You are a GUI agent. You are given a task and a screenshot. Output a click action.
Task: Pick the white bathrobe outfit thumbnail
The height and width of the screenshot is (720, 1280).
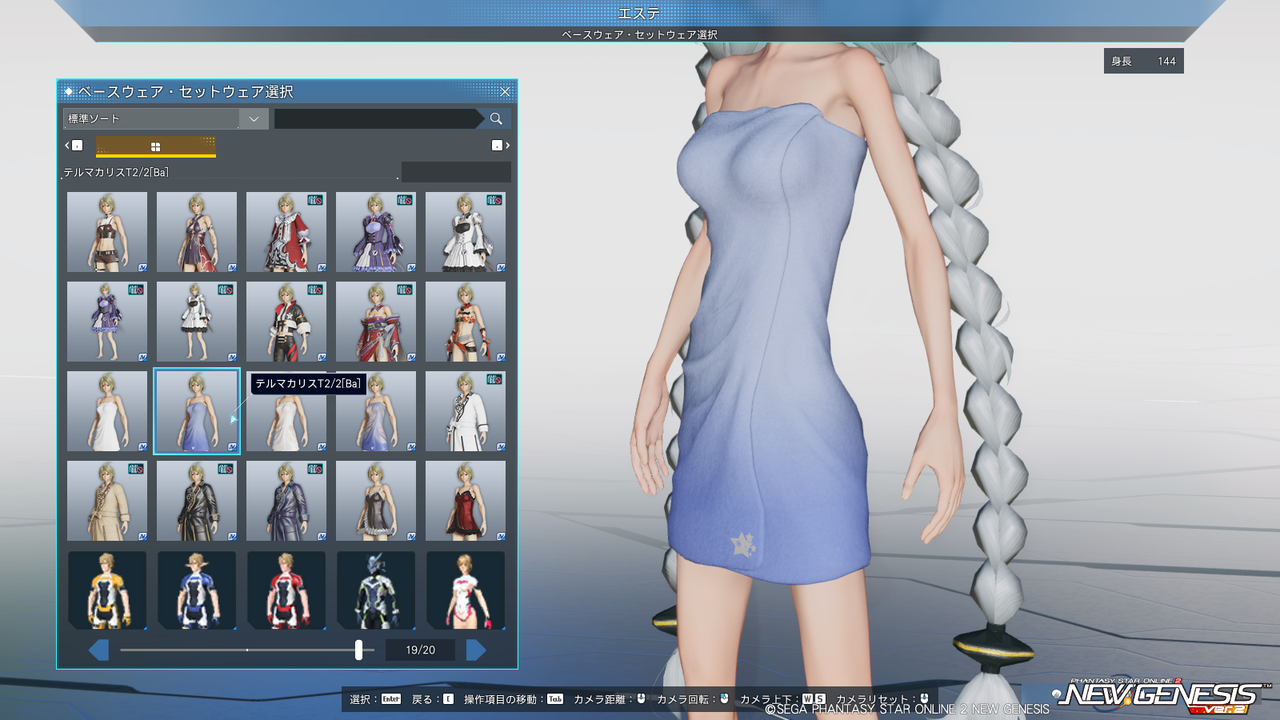coord(465,411)
